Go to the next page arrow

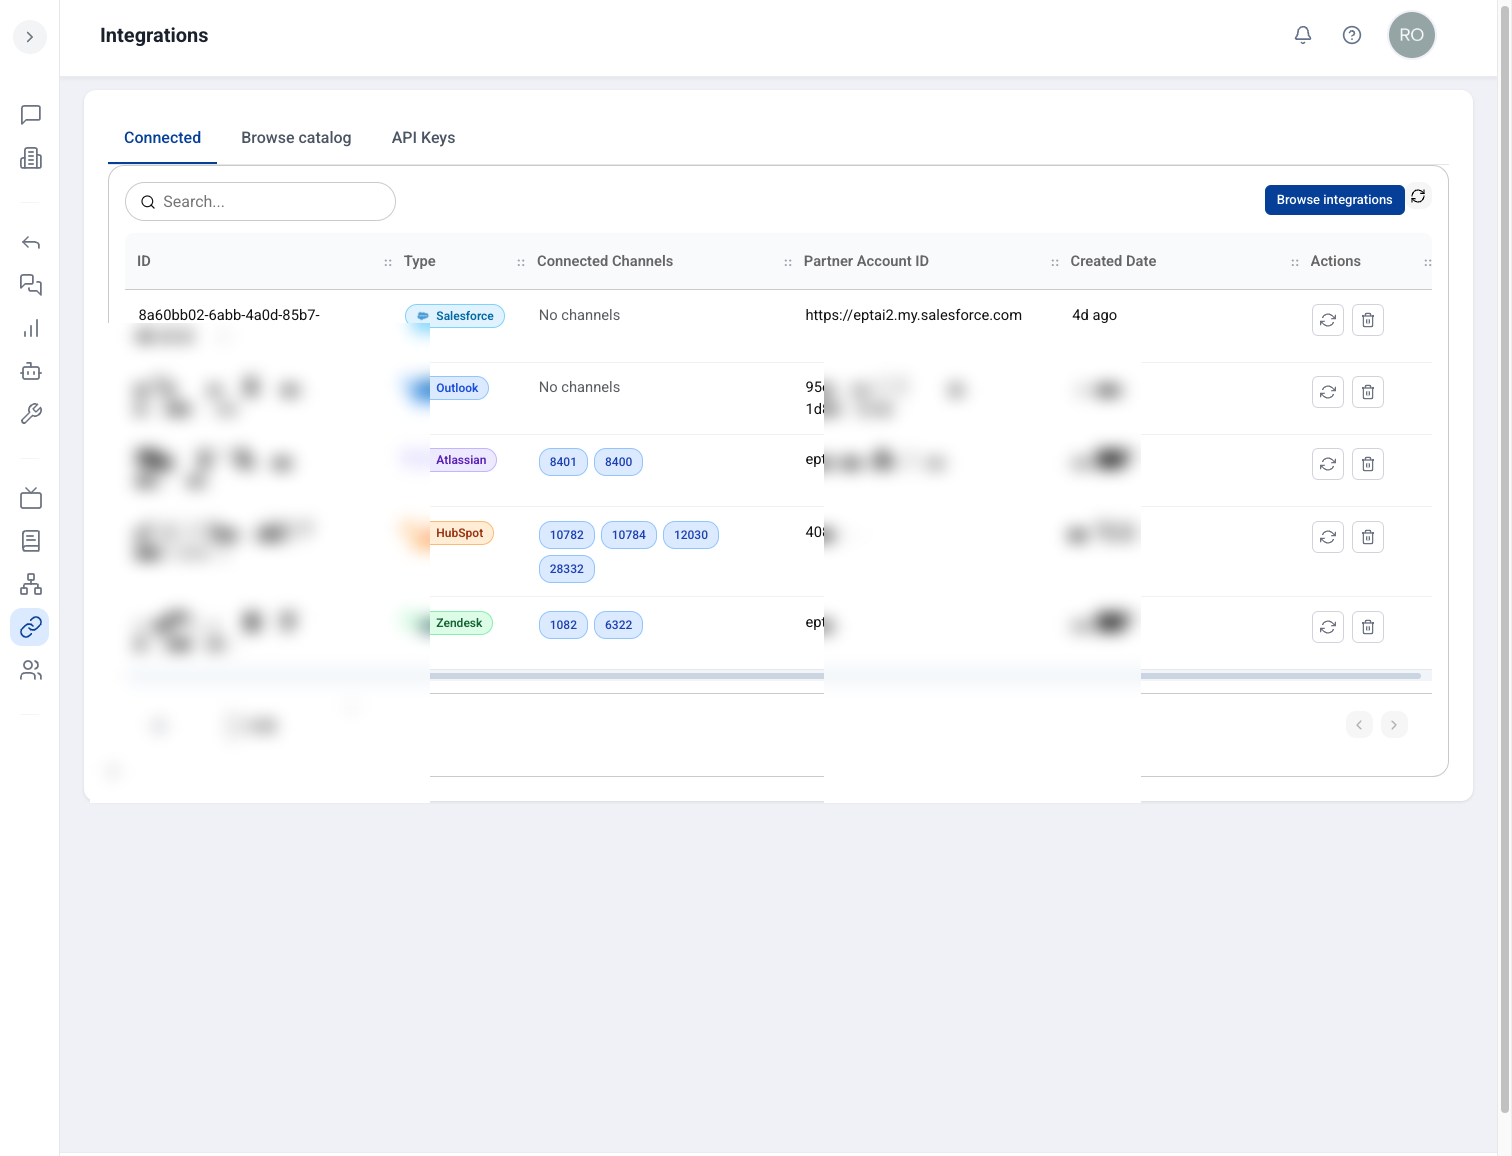tap(1394, 725)
